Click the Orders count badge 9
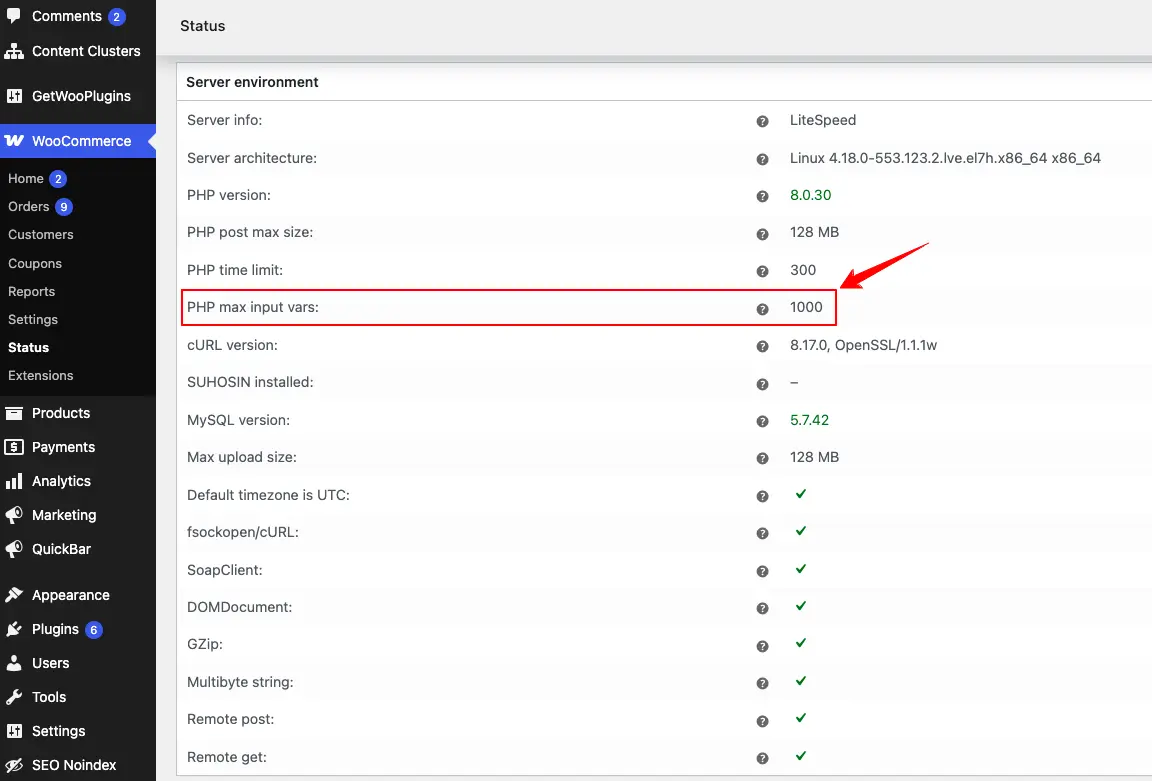This screenshot has height=781, width=1152. [x=64, y=206]
